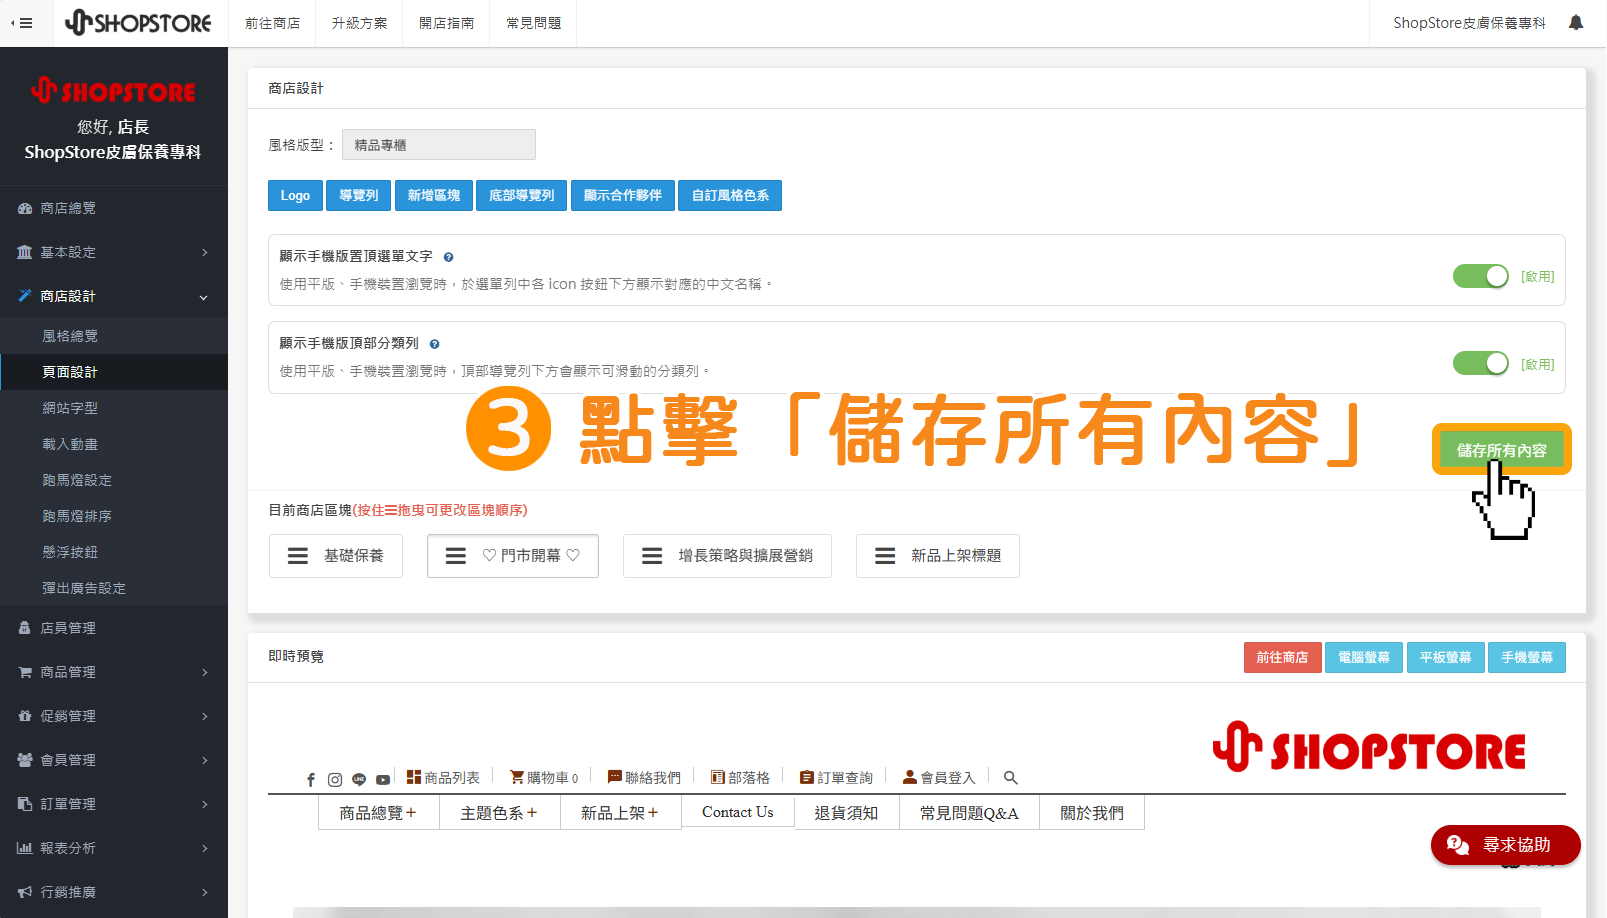The width and height of the screenshot is (1607, 918).
Task: Open the Facebook icon in preview
Action: (311, 779)
